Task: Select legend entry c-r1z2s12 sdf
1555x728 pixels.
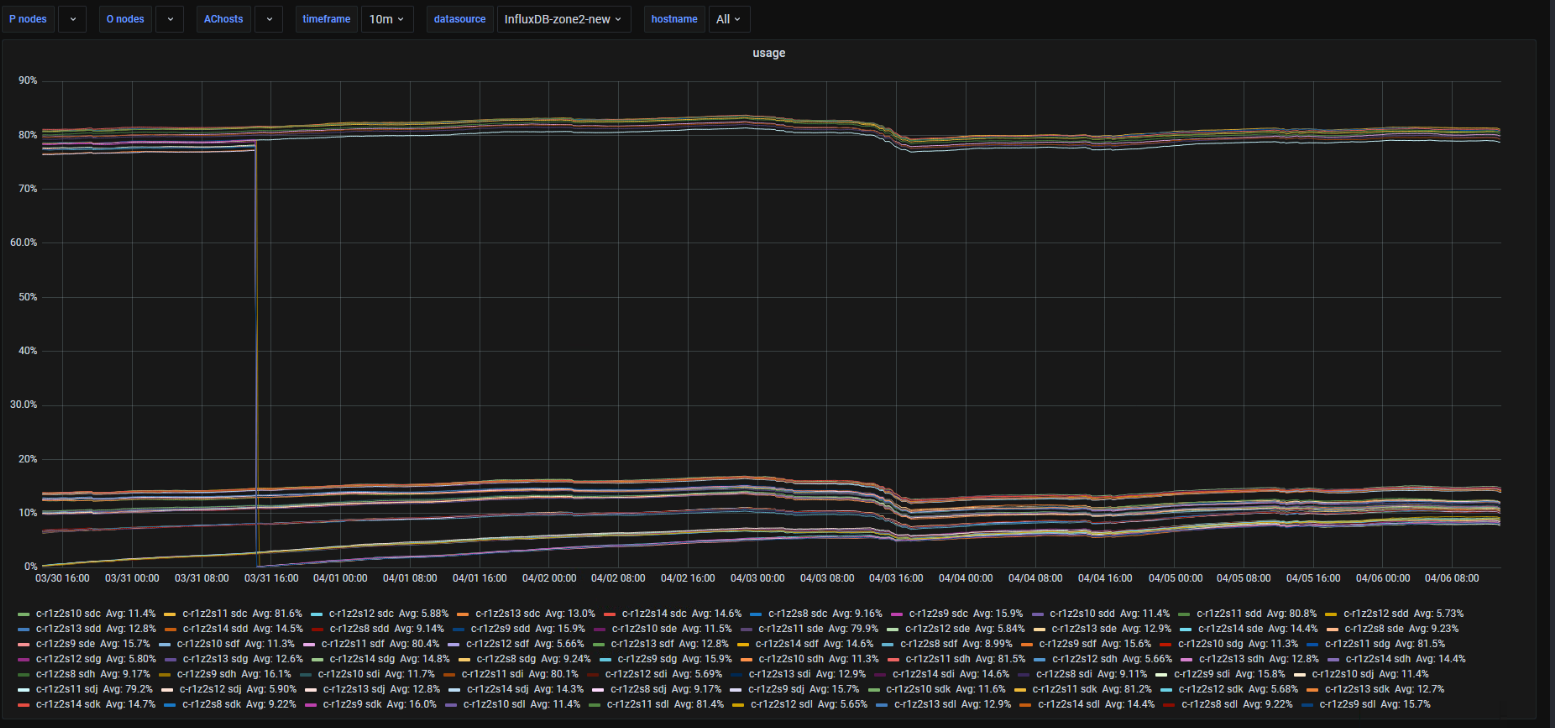Action: tap(495, 643)
